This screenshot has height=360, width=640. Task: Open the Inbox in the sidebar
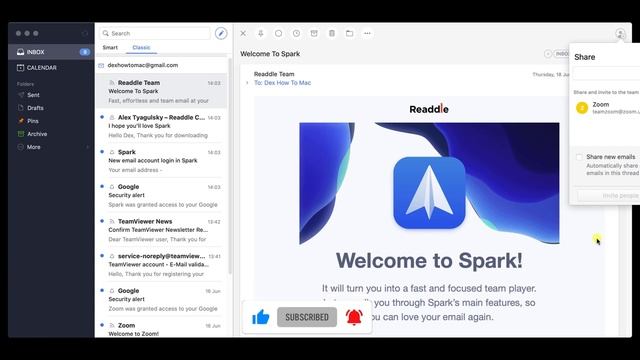(x=51, y=52)
